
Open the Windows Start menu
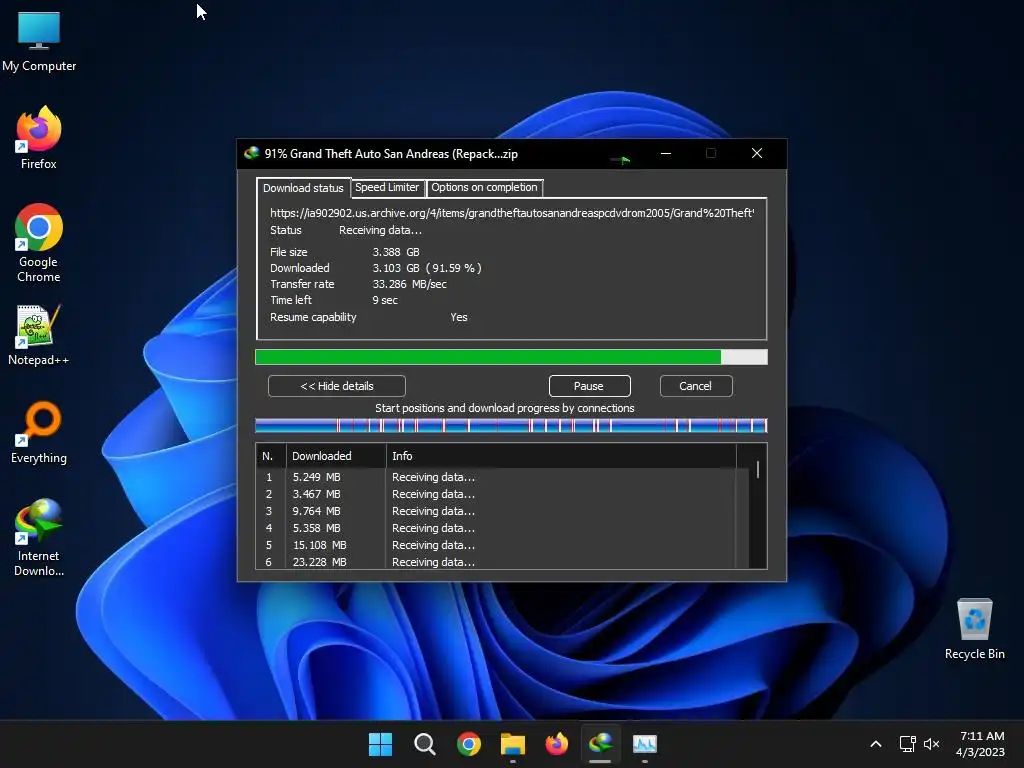pyautogui.click(x=380, y=744)
